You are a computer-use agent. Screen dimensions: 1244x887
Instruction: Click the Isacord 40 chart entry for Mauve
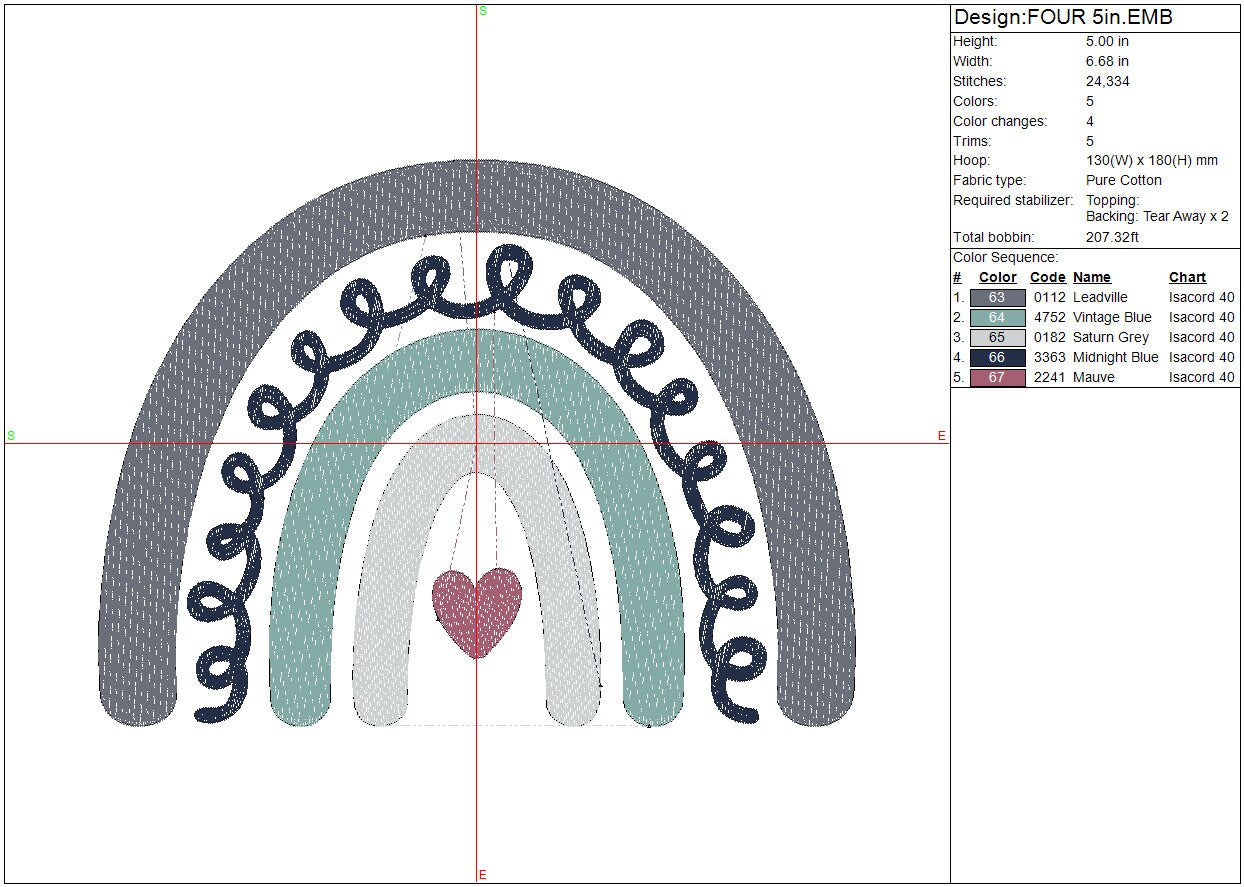(x=1201, y=377)
